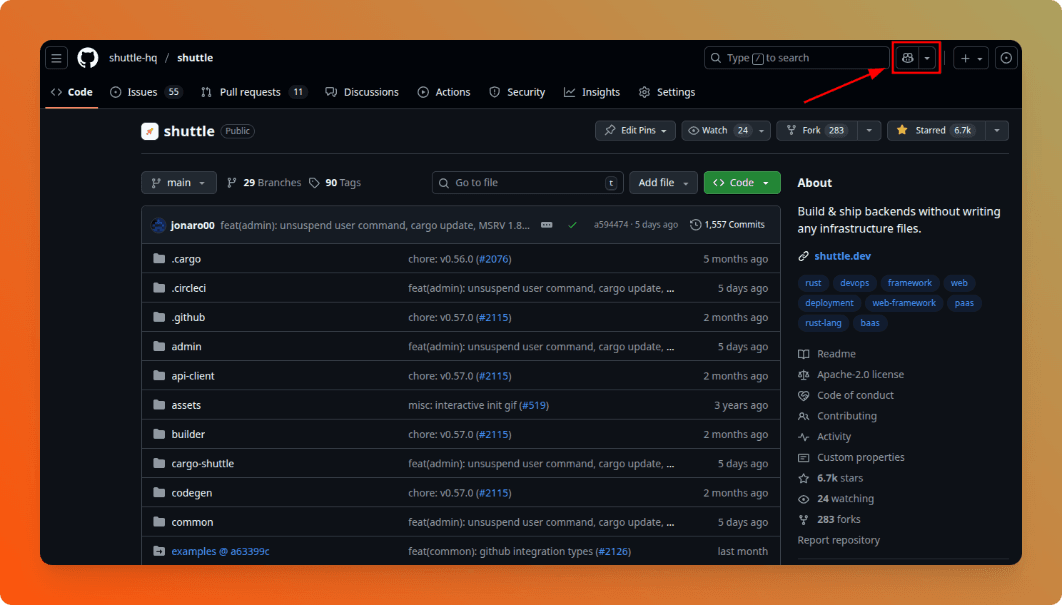
Task: Open the commit history clock icon
Action: coord(697,224)
